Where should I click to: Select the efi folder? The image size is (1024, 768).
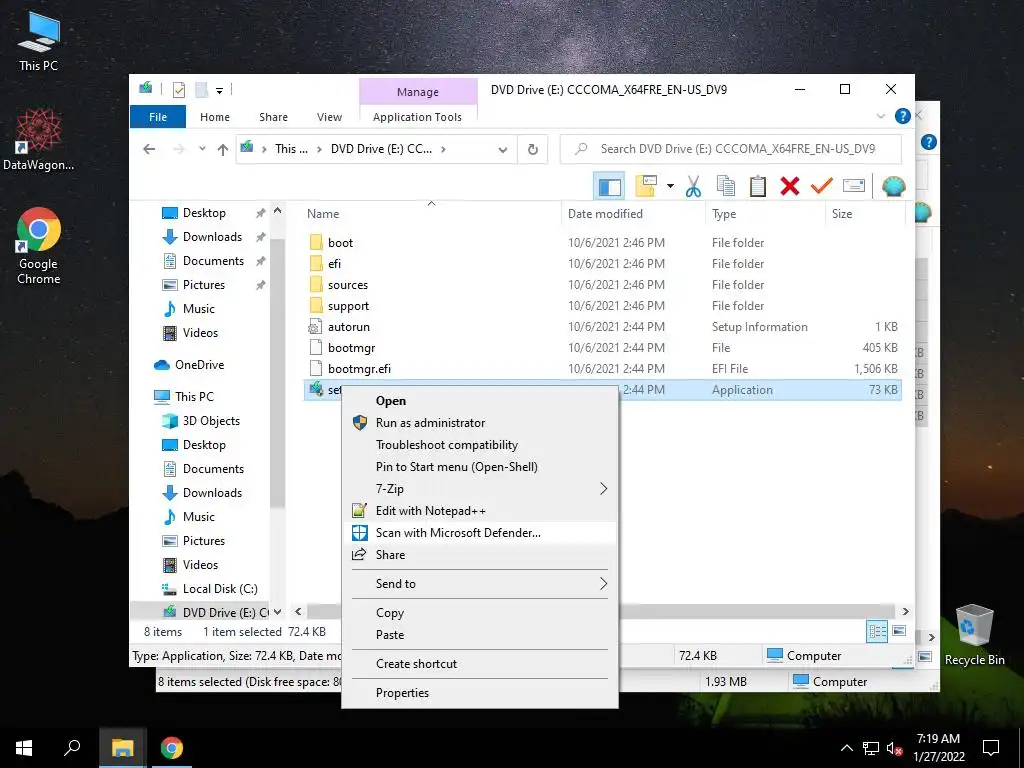pos(334,264)
